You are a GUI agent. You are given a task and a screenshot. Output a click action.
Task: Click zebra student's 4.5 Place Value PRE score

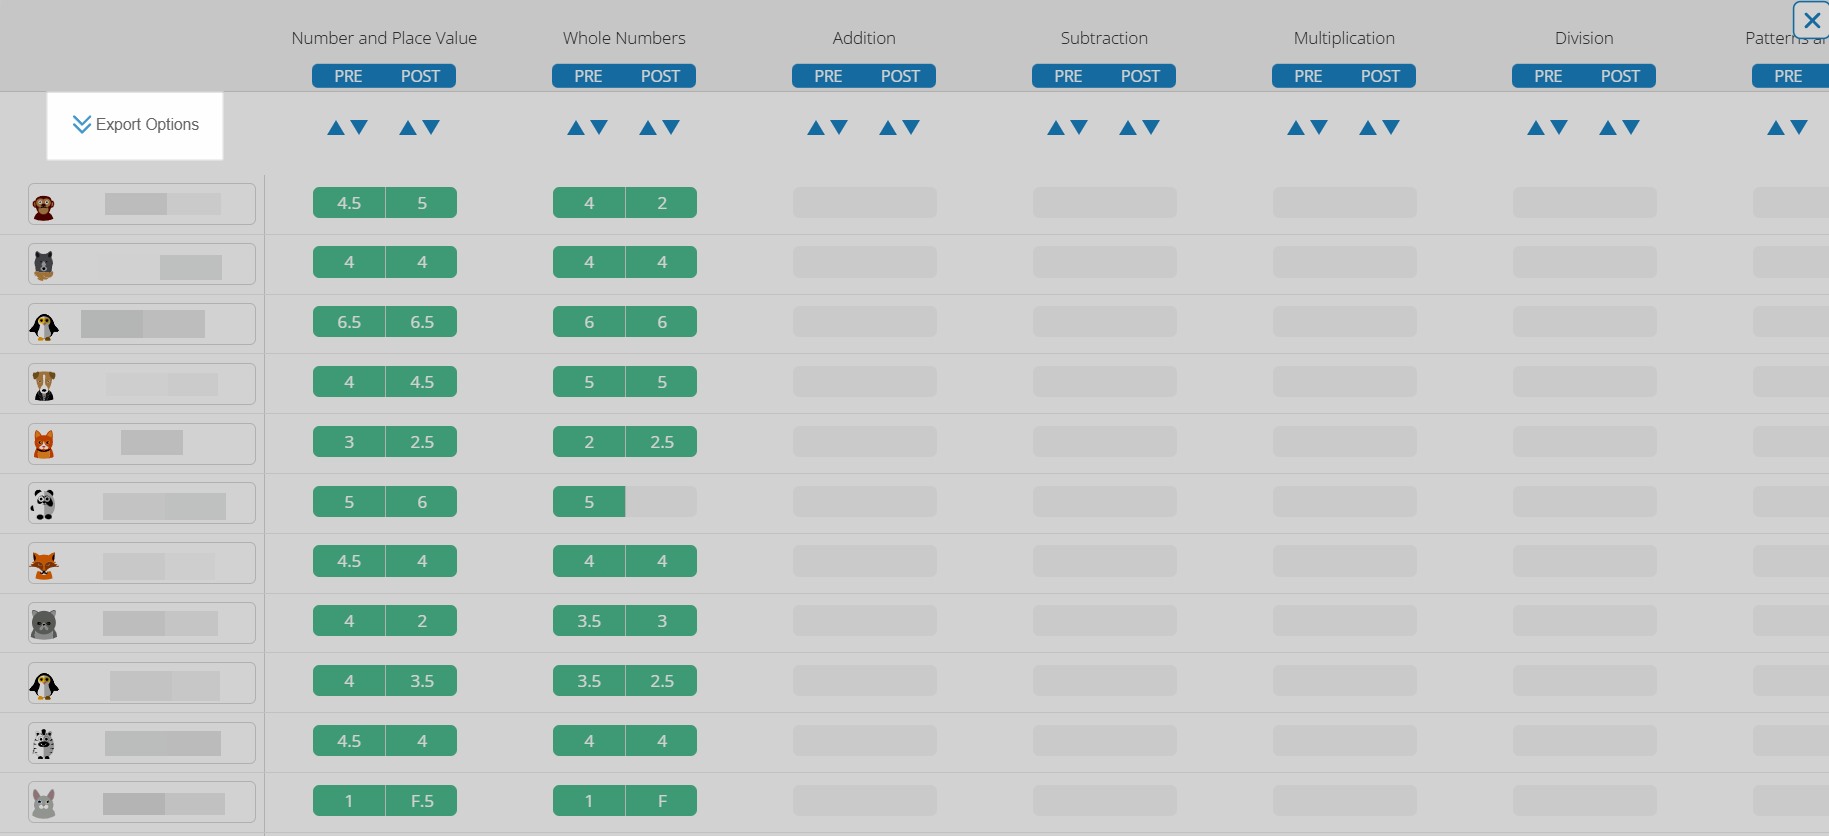click(349, 741)
